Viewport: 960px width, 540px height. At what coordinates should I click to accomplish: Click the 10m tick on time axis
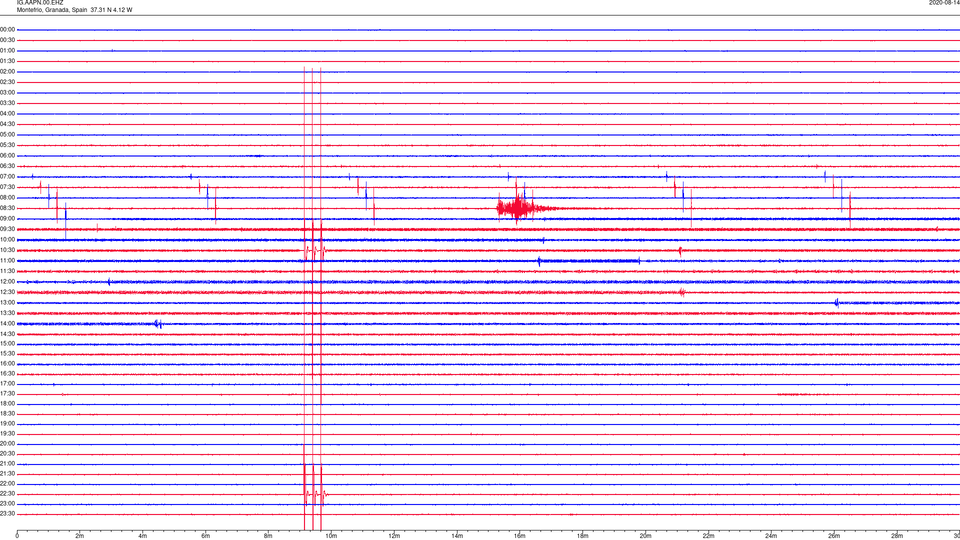(x=331, y=536)
